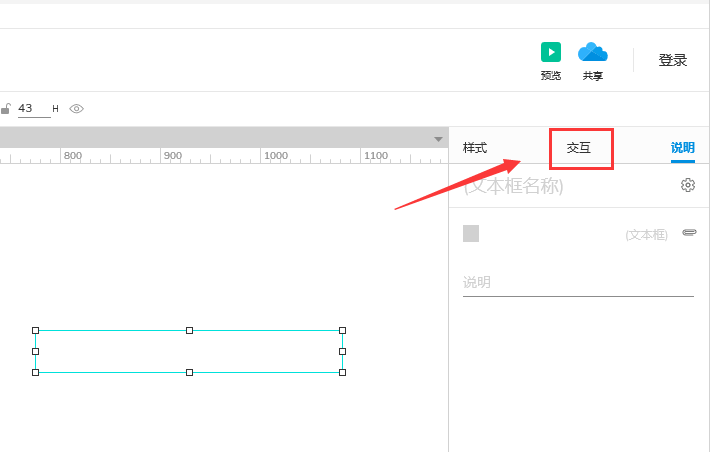Click the top-left resize handle of text box
The width and height of the screenshot is (710, 452).
click(35, 331)
